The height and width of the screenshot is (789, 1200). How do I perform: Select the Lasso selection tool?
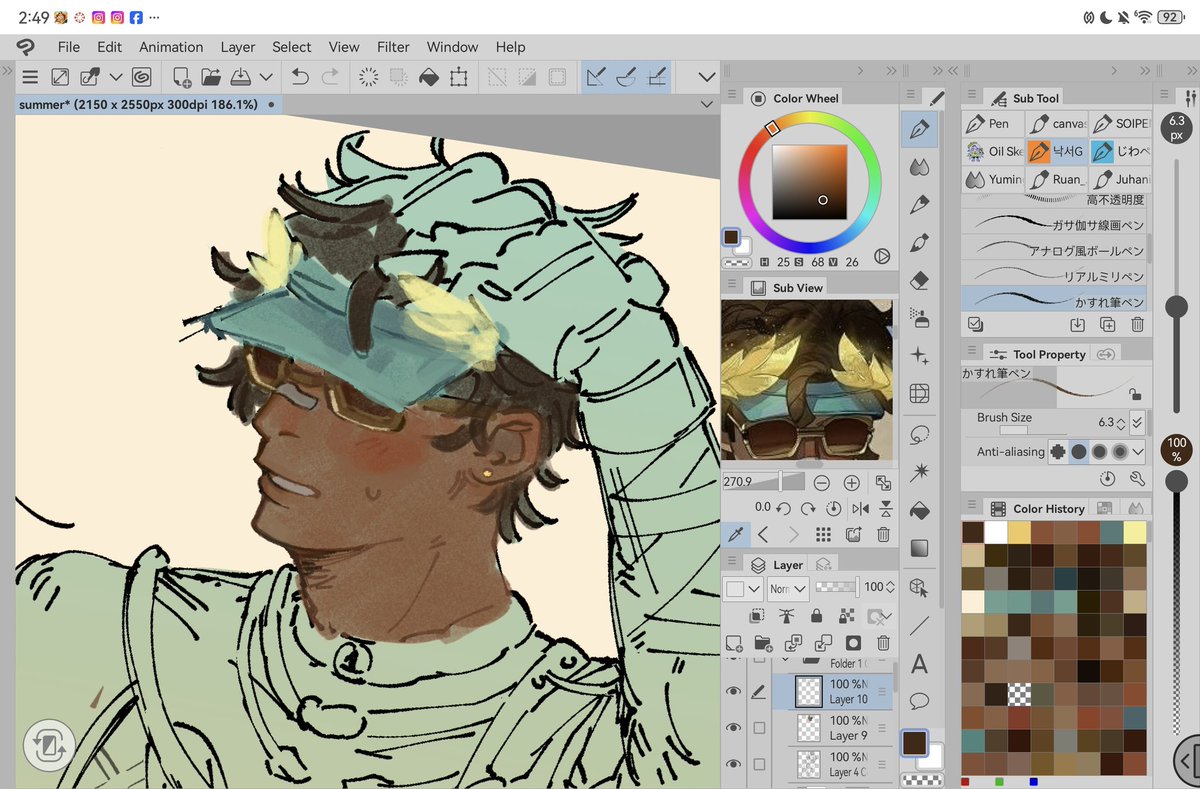919,434
